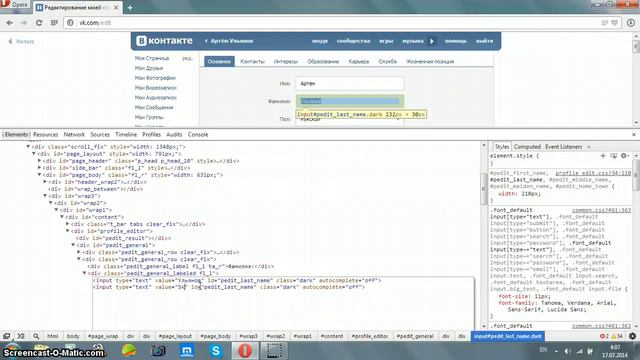Collapse the page_body div node
The width and height of the screenshot is (640, 360).
pyautogui.click(x=40, y=175)
